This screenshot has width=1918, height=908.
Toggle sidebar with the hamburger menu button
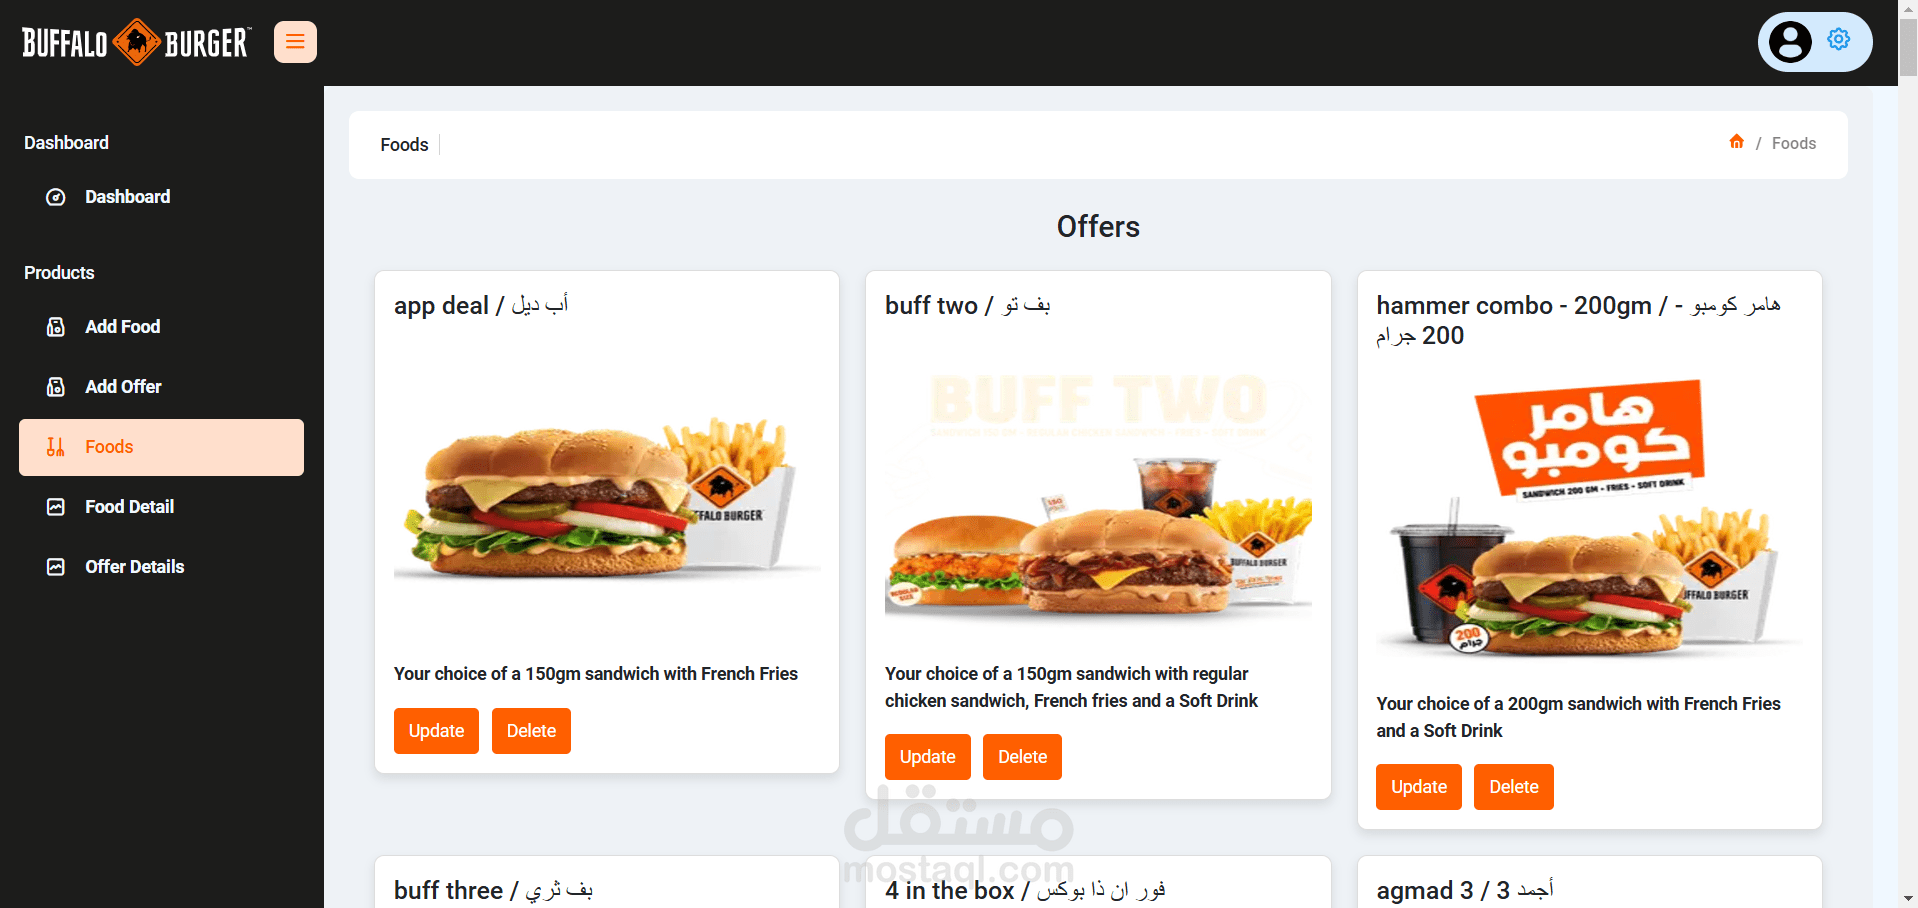point(295,42)
